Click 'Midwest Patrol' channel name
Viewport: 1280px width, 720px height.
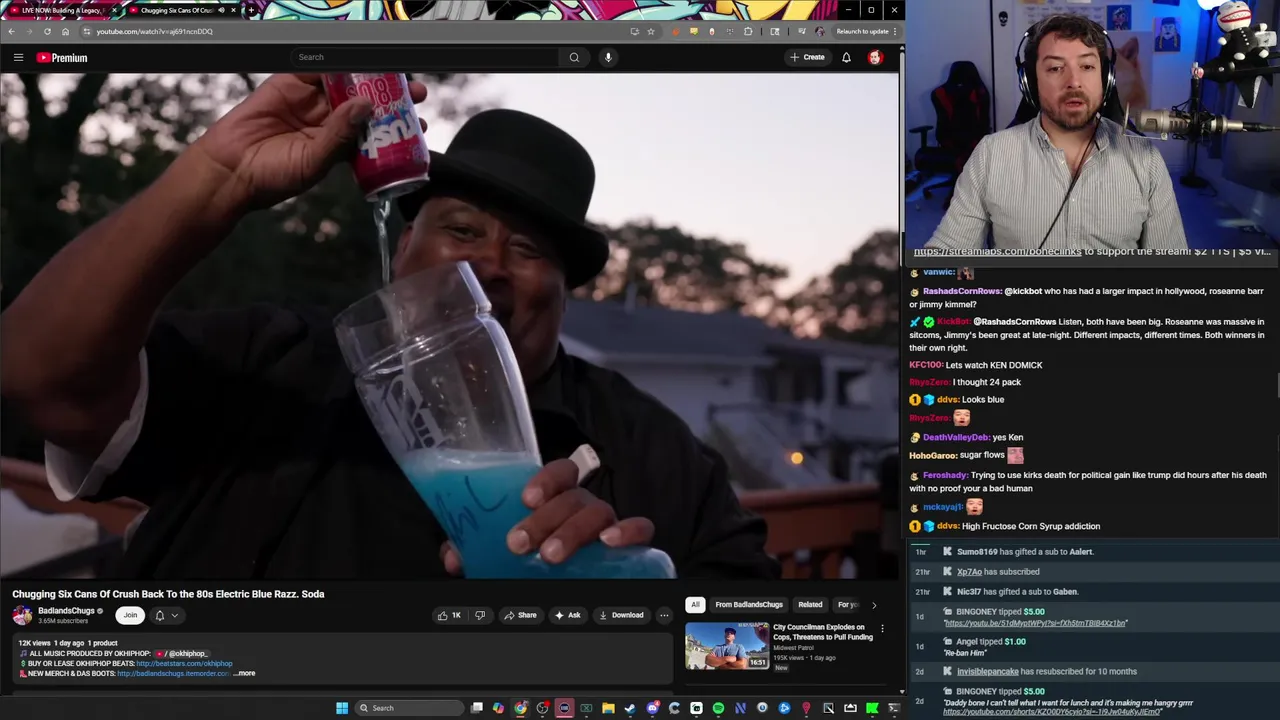[794, 647]
